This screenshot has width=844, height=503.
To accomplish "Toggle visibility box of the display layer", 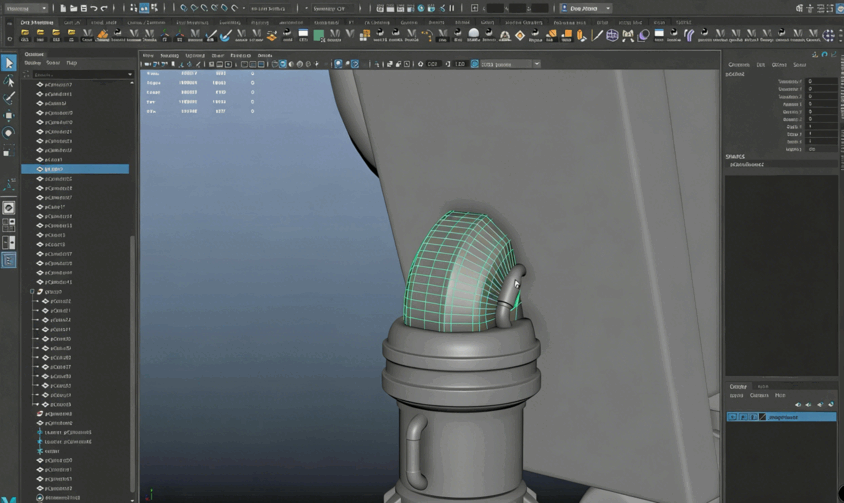I will [733, 417].
